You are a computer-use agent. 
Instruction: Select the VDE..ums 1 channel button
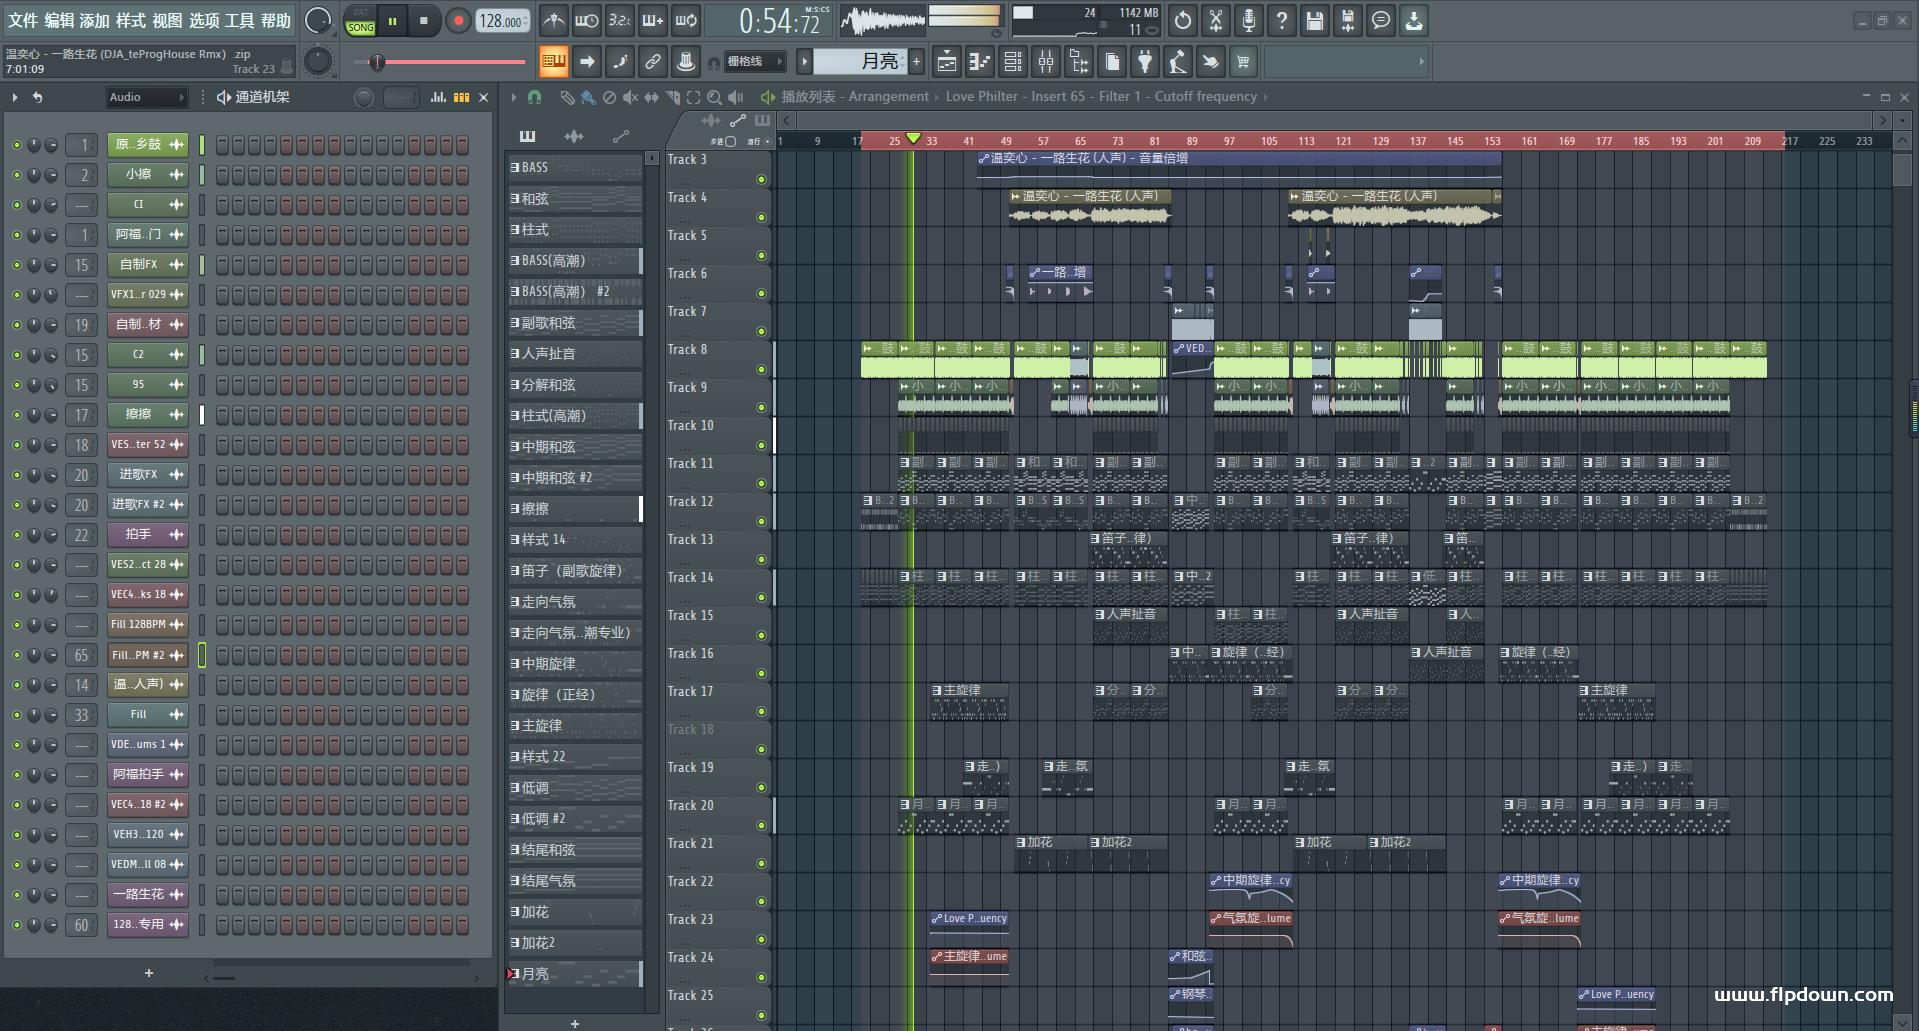click(148, 745)
